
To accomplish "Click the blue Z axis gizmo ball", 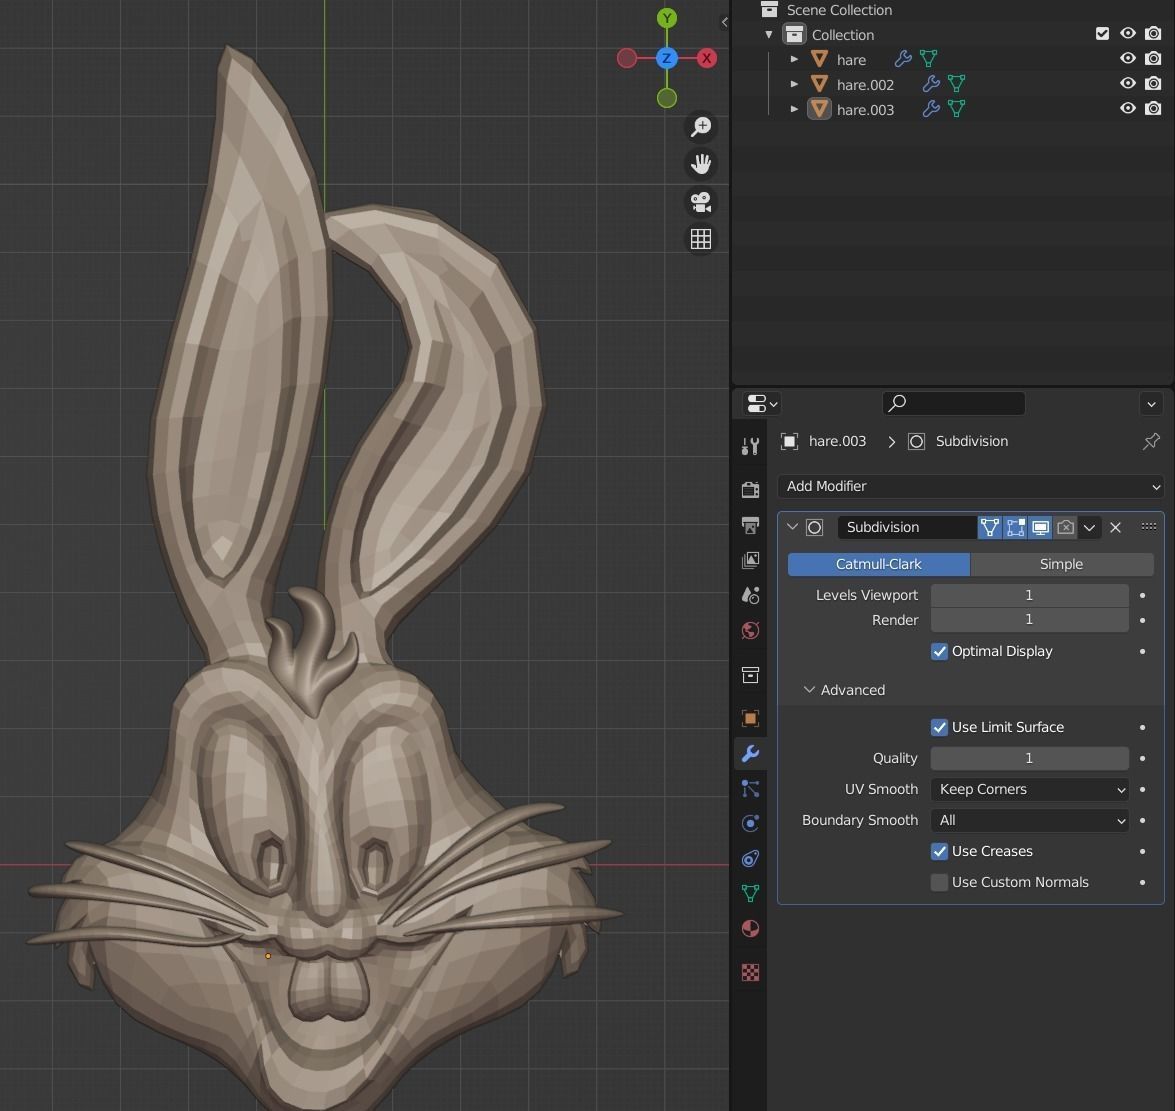I will click(667, 58).
